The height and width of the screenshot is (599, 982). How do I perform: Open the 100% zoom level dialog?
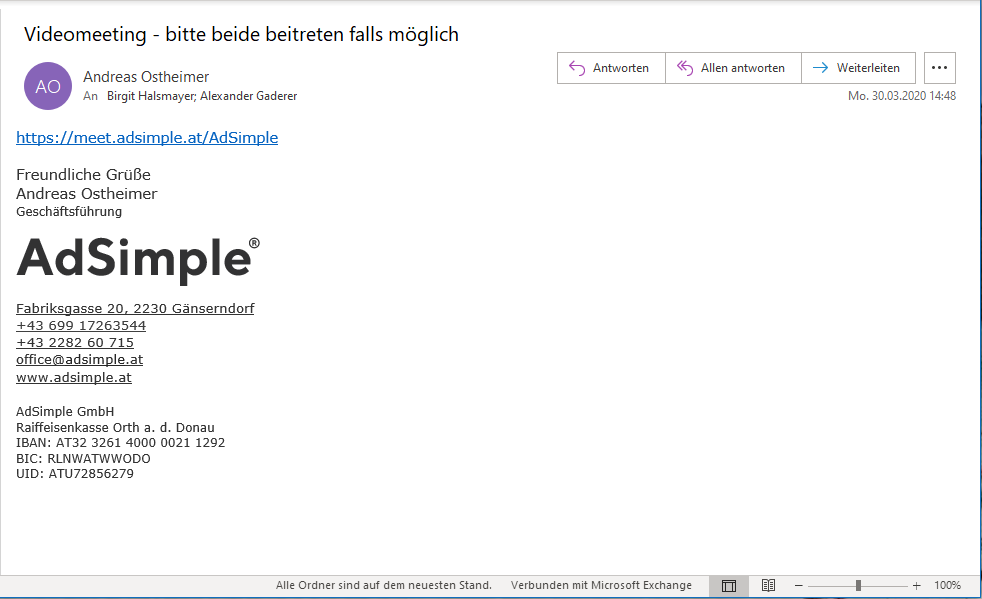[x=947, y=585]
